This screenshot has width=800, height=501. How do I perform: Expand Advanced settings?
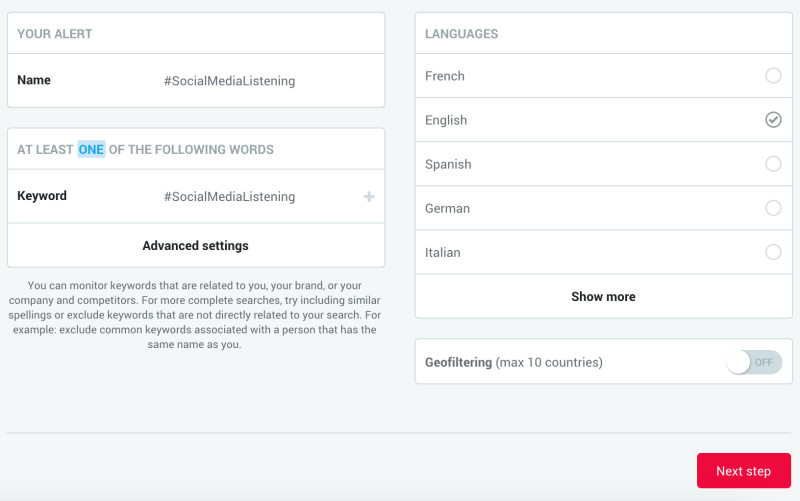coord(195,245)
